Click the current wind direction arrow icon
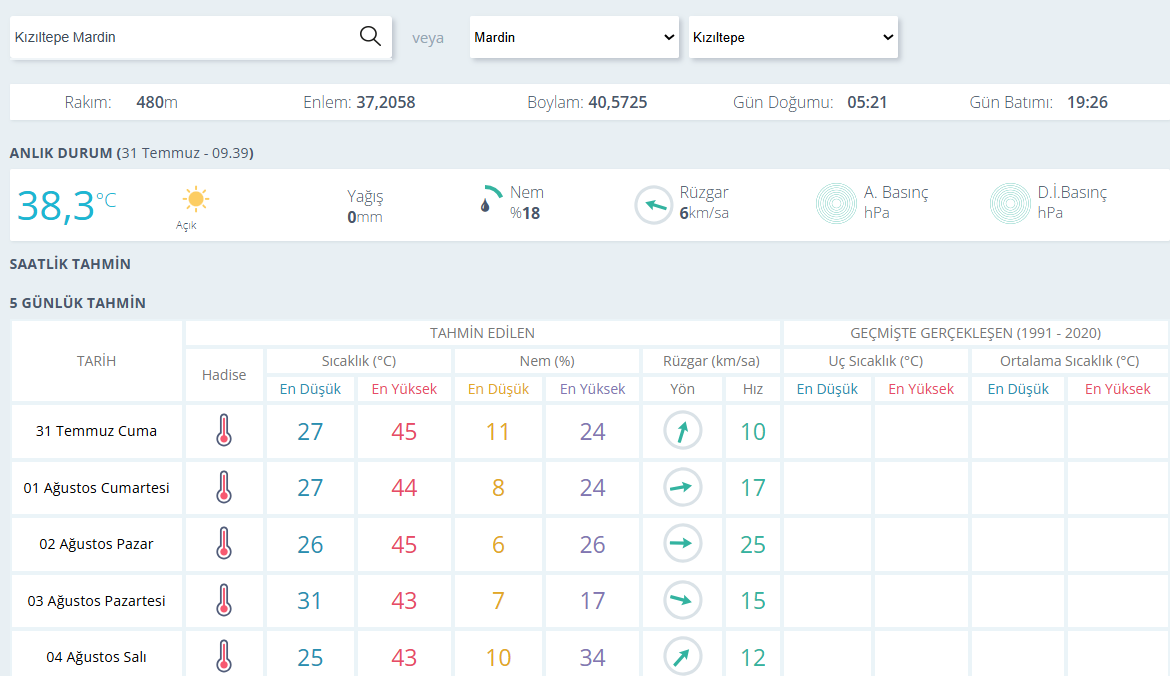 654,204
